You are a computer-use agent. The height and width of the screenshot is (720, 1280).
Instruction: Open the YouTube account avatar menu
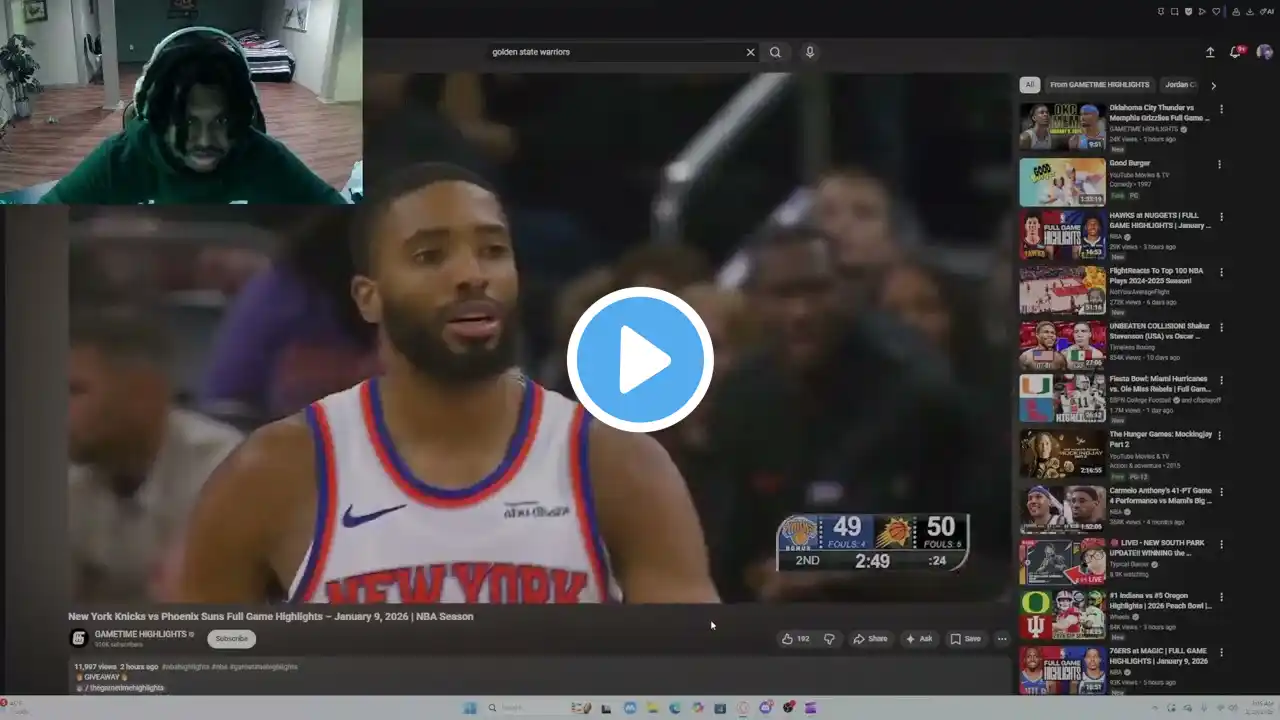(x=1264, y=52)
